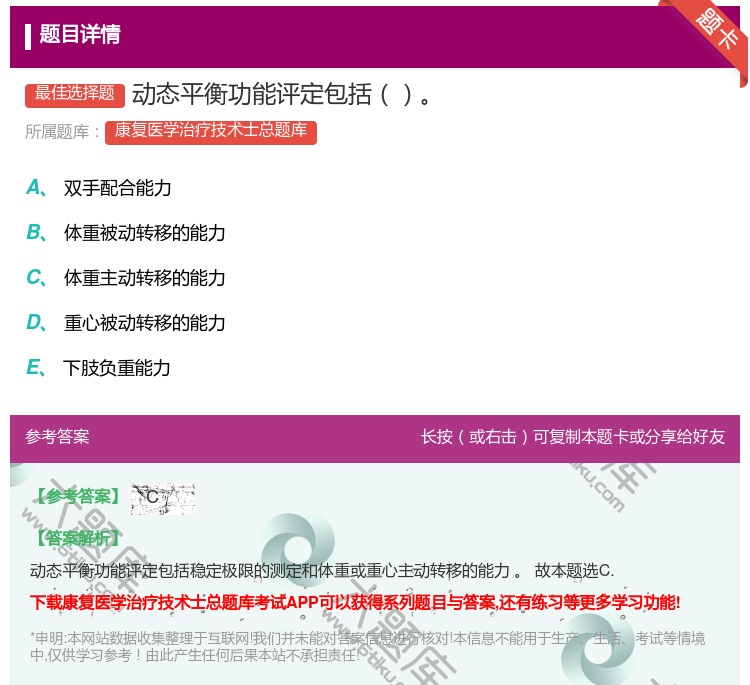This screenshot has width=750, height=685.
Task: Click the question text 动态平衡功能评定包括
Action: (281, 94)
